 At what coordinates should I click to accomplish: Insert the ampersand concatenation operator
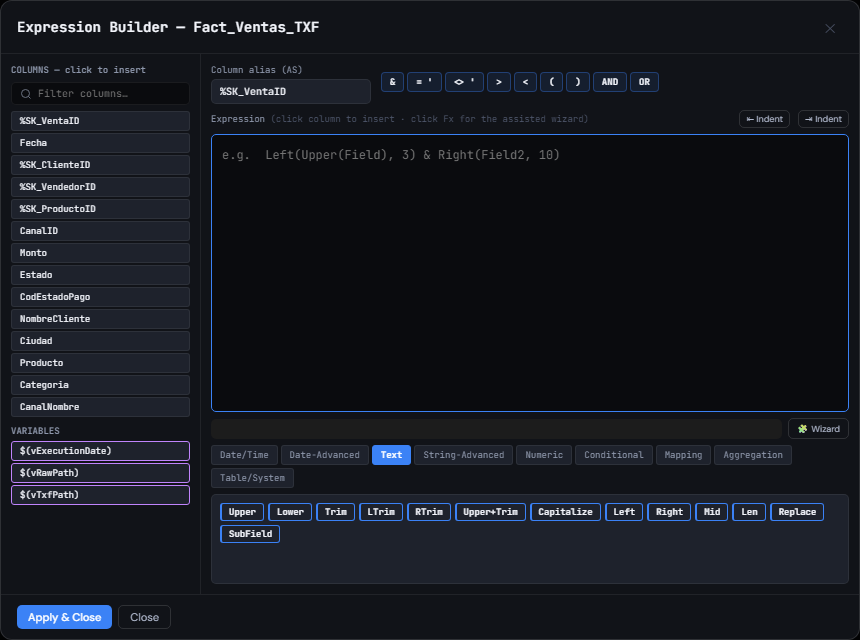(x=393, y=82)
